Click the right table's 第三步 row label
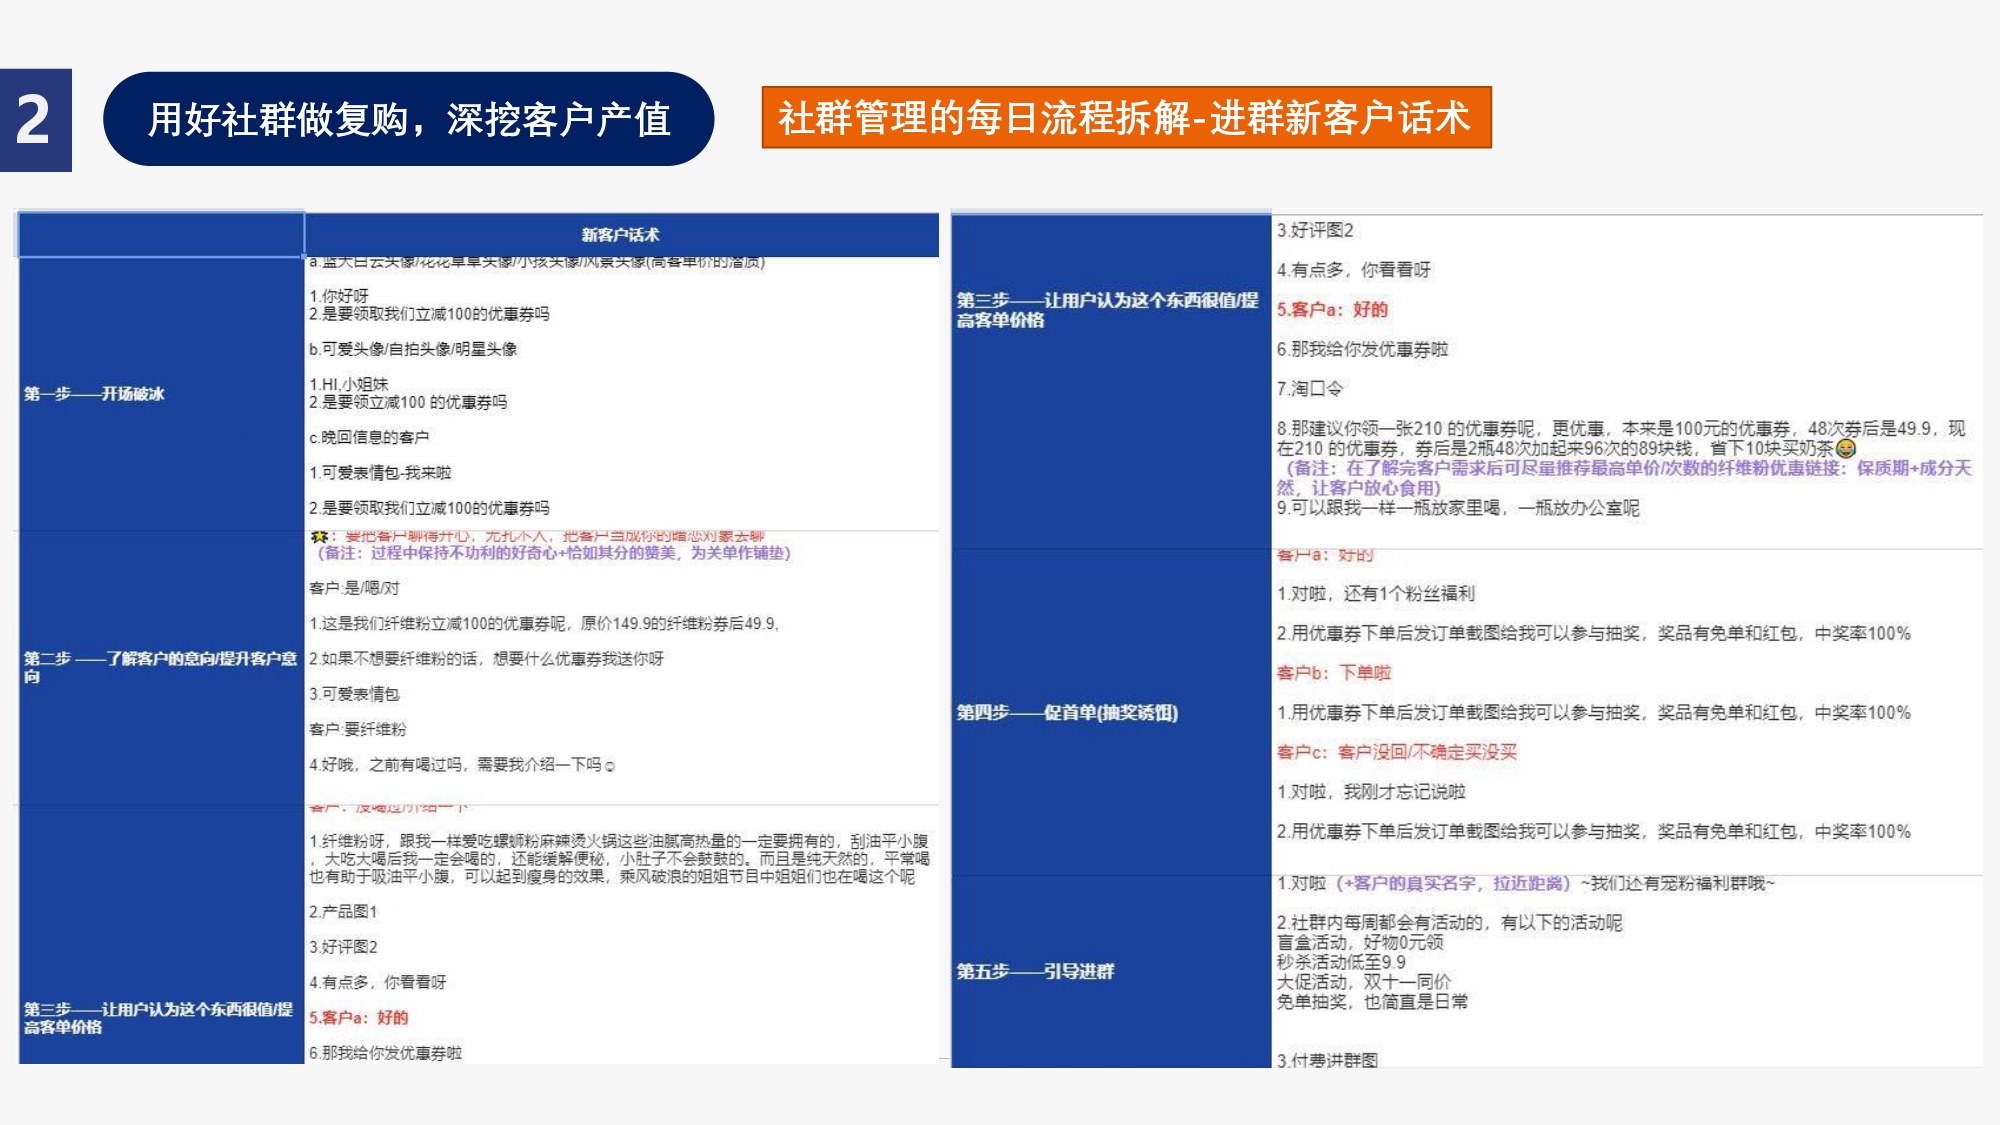The width and height of the screenshot is (2000, 1125). (x=1107, y=310)
